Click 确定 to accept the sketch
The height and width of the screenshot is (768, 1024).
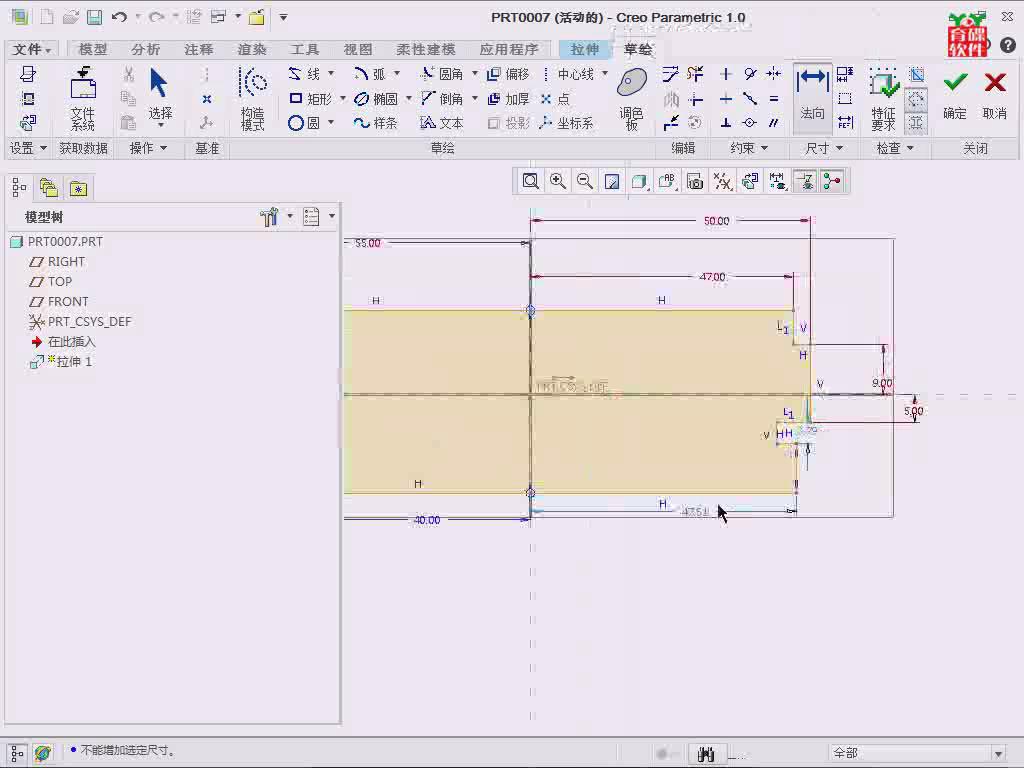coord(955,96)
